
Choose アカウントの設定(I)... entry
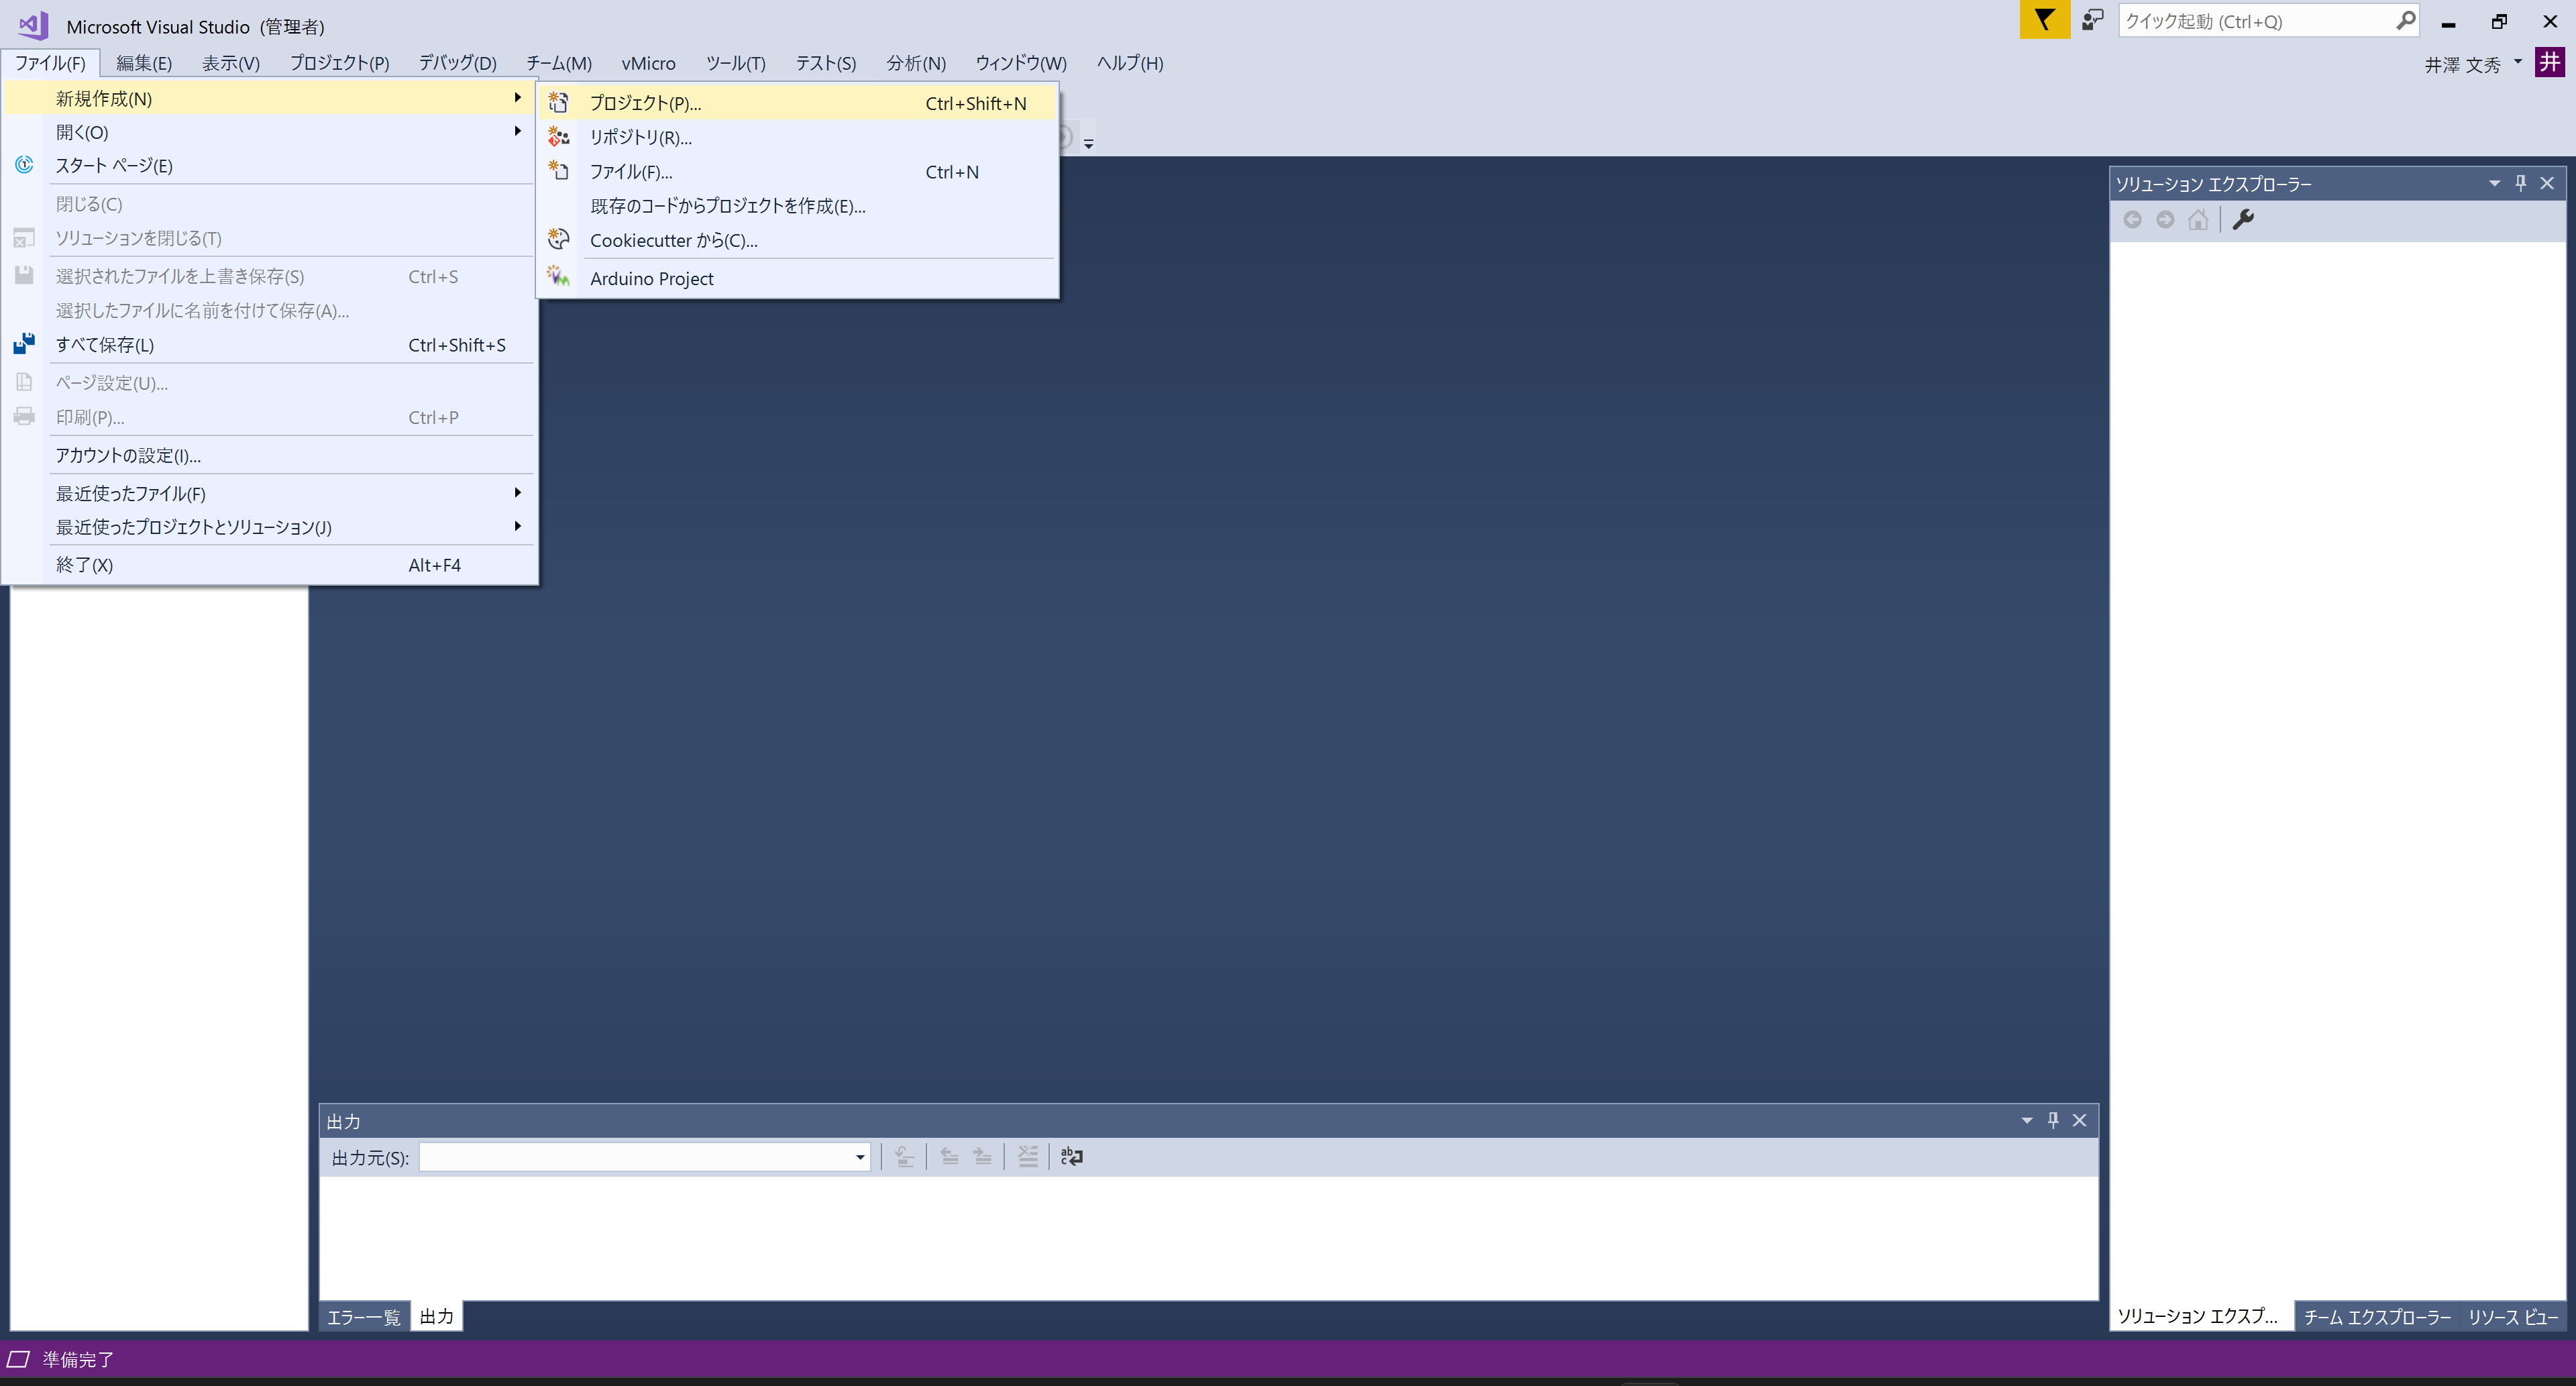point(270,455)
